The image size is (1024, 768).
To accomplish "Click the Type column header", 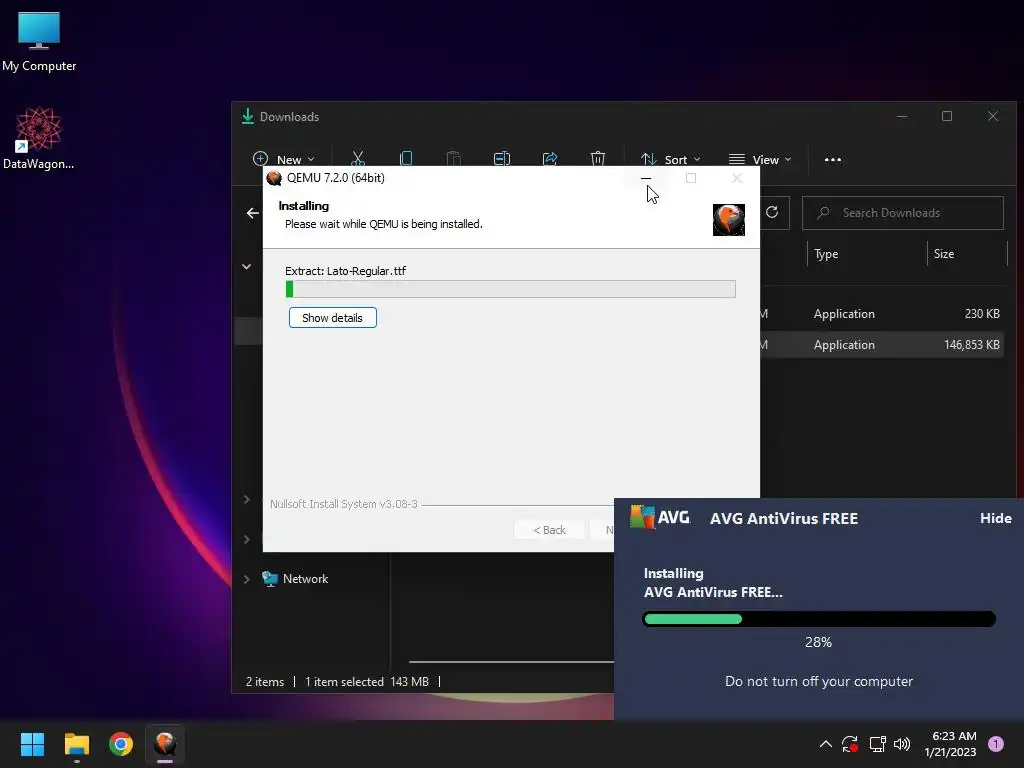I will (x=826, y=254).
